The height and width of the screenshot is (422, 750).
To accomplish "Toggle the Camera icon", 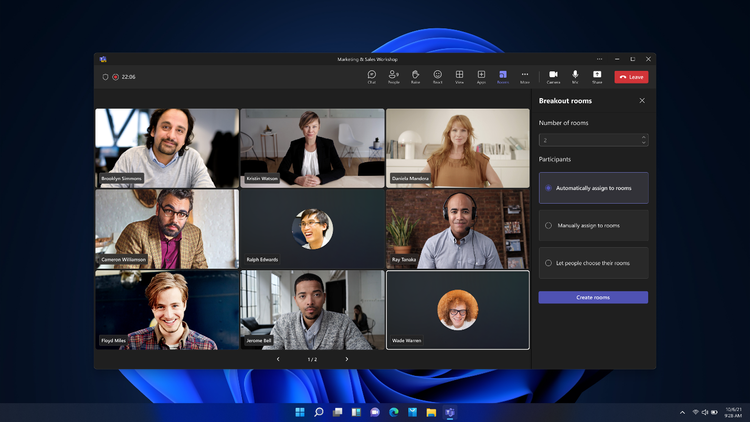I will [553, 77].
